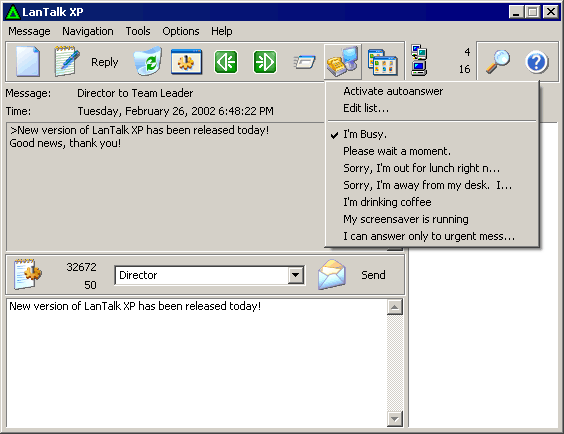Click the notepad with gear icon

tap(28, 274)
